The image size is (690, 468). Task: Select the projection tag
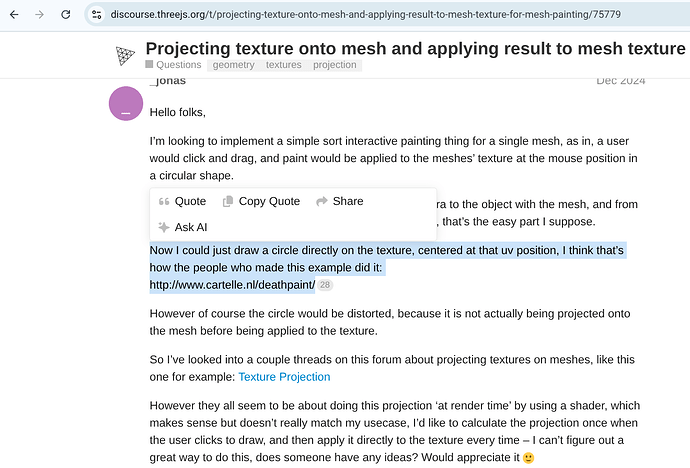point(334,65)
